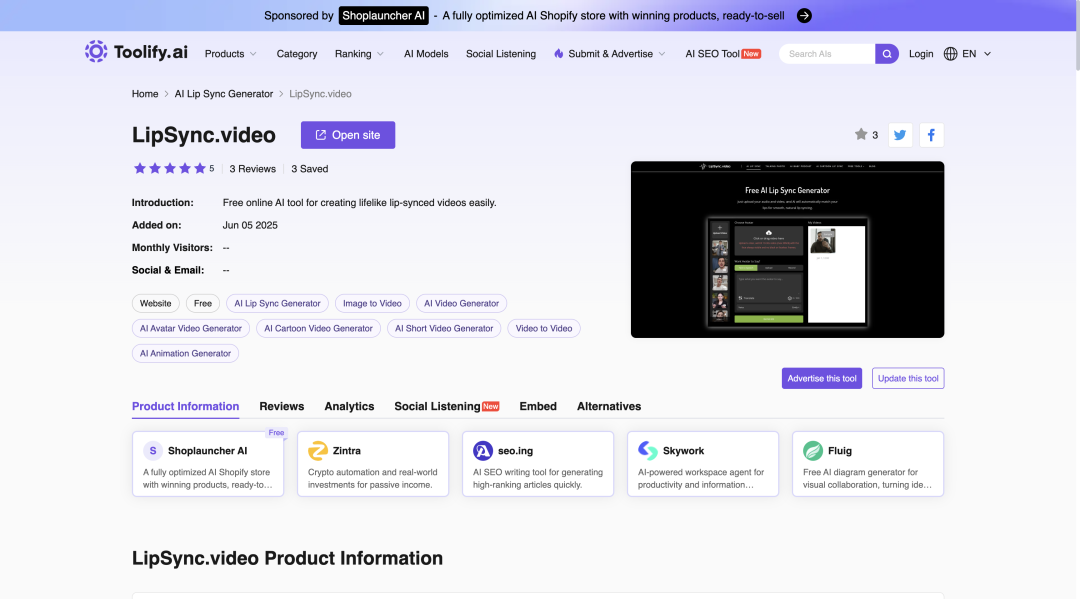This screenshot has width=1080, height=599.
Task: Click the AI Video Generator tag
Action: tap(461, 303)
